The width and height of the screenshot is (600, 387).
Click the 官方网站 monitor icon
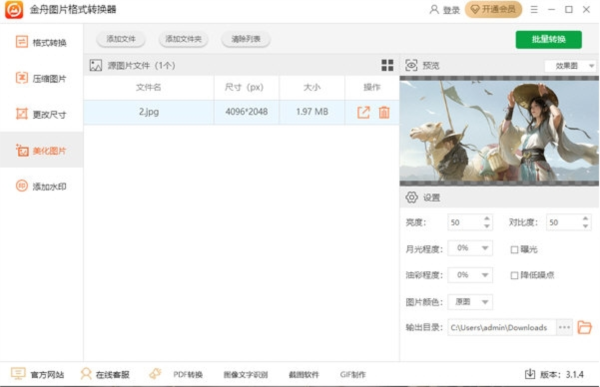coord(18,374)
